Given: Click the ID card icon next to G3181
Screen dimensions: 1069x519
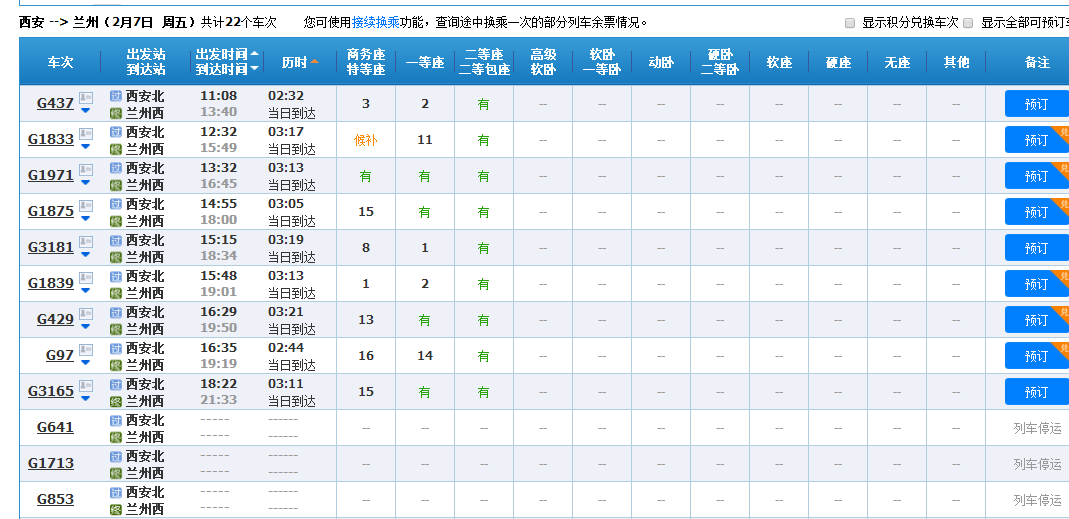Looking at the screenshot, I should pyautogui.click(x=86, y=242).
